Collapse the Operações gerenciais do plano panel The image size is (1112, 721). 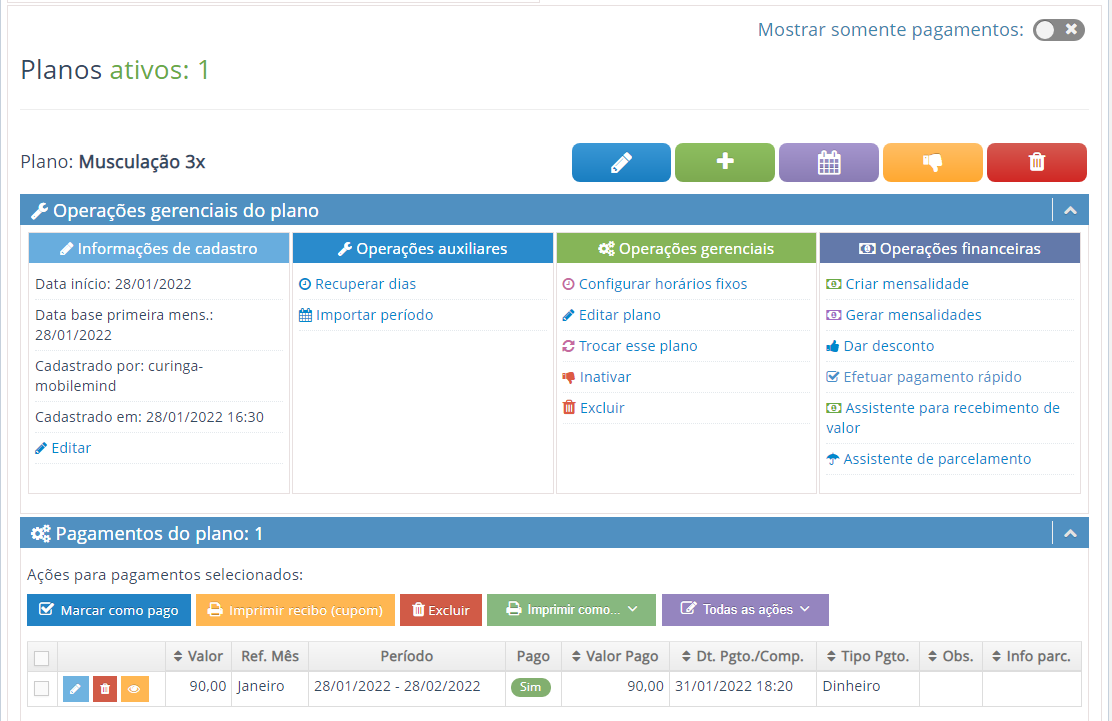pyautogui.click(x=1070, y=211)
